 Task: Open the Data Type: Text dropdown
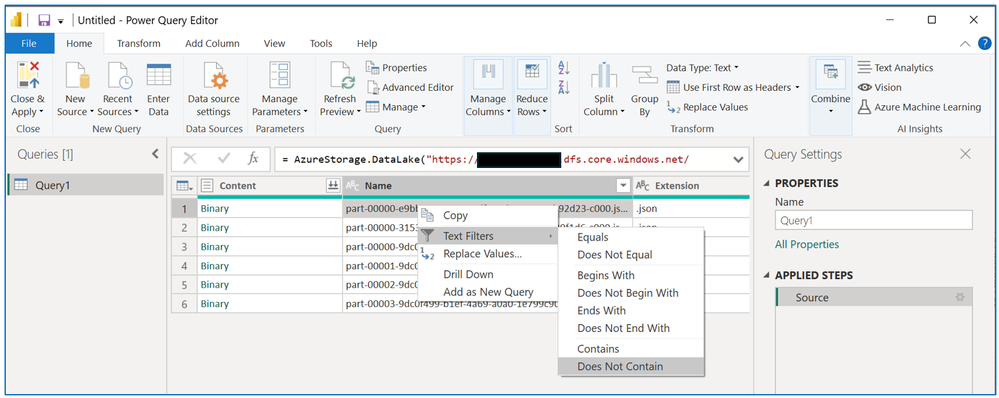click(702, 68)
